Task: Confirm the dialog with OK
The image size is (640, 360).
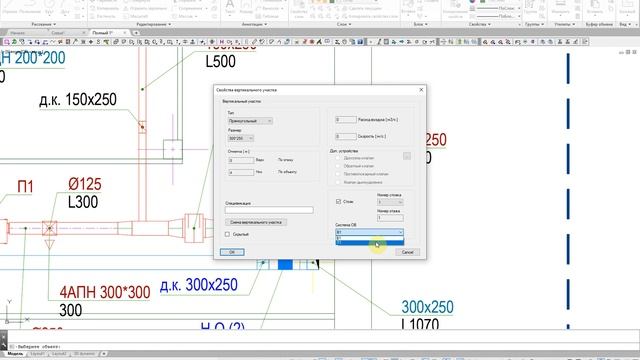Action: point(232,252)
